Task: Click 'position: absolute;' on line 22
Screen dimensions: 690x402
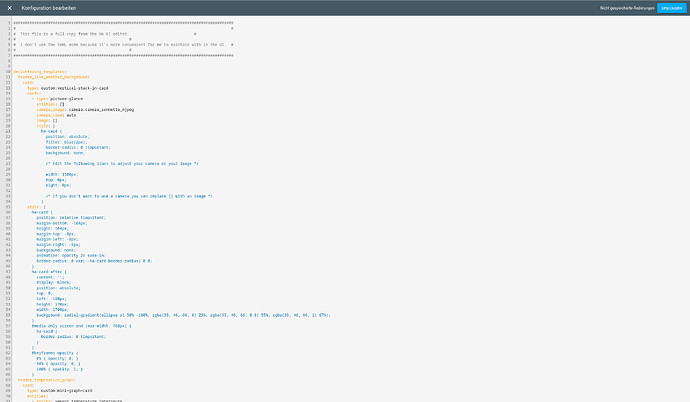Action: click(67, 137)
